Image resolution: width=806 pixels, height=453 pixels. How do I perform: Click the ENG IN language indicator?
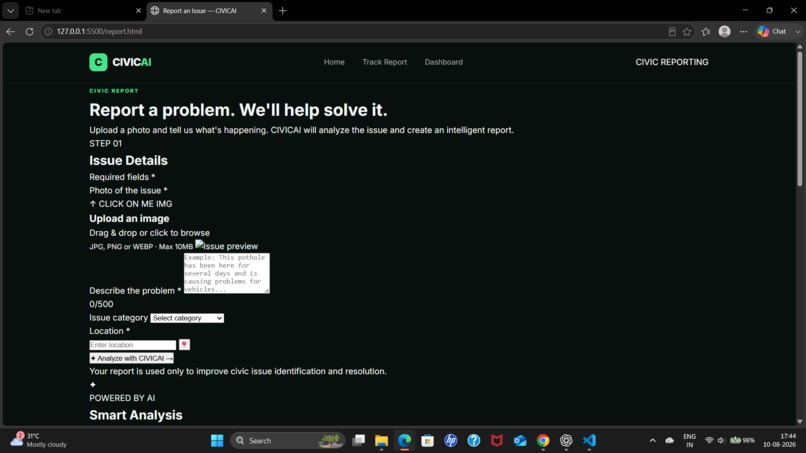[689, 441]
